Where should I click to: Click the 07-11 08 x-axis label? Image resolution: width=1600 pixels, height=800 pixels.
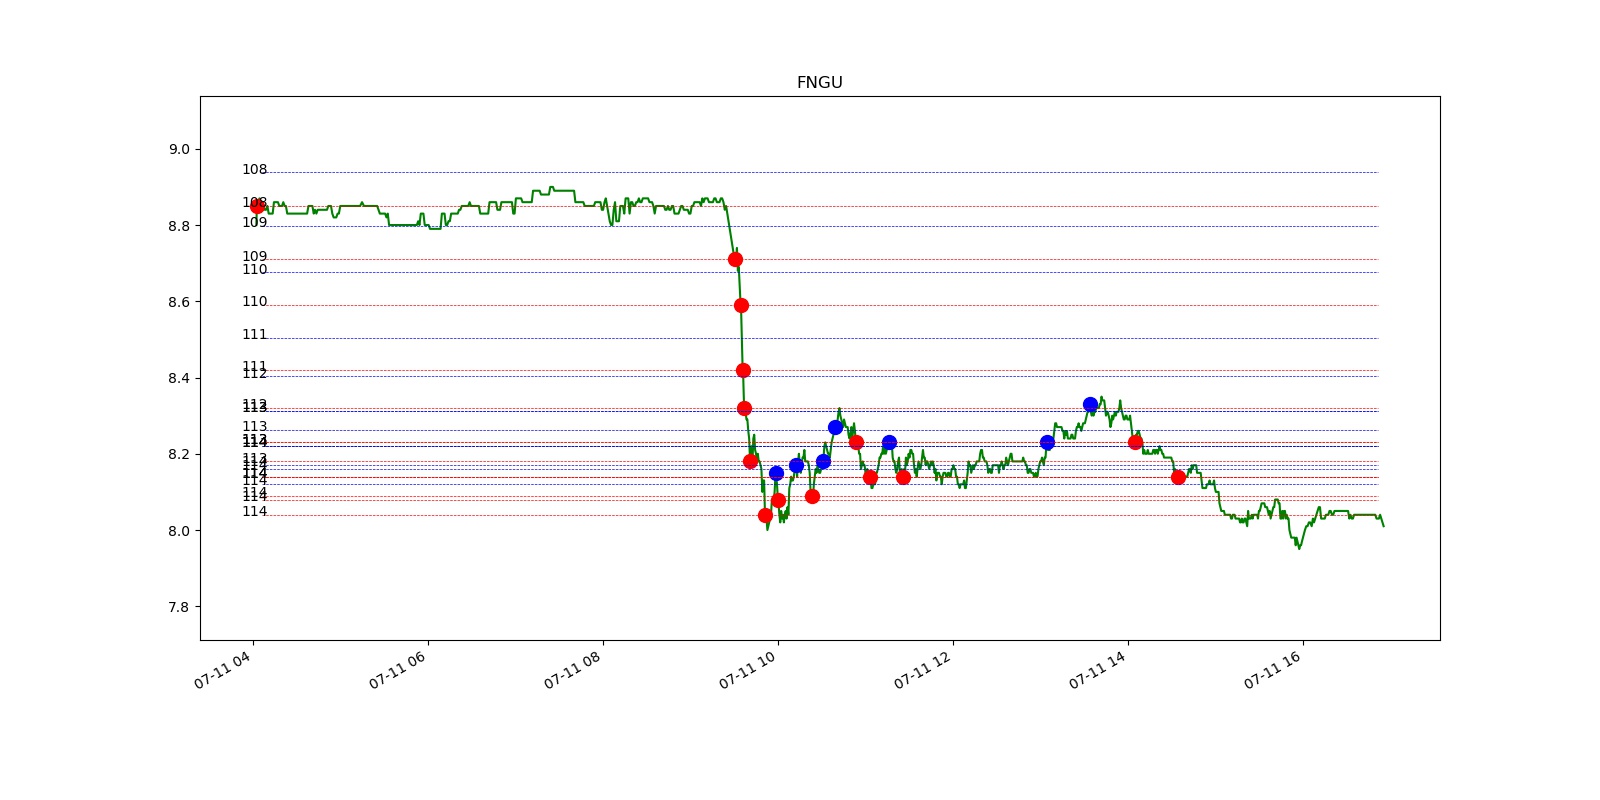(x=572, y=670)
